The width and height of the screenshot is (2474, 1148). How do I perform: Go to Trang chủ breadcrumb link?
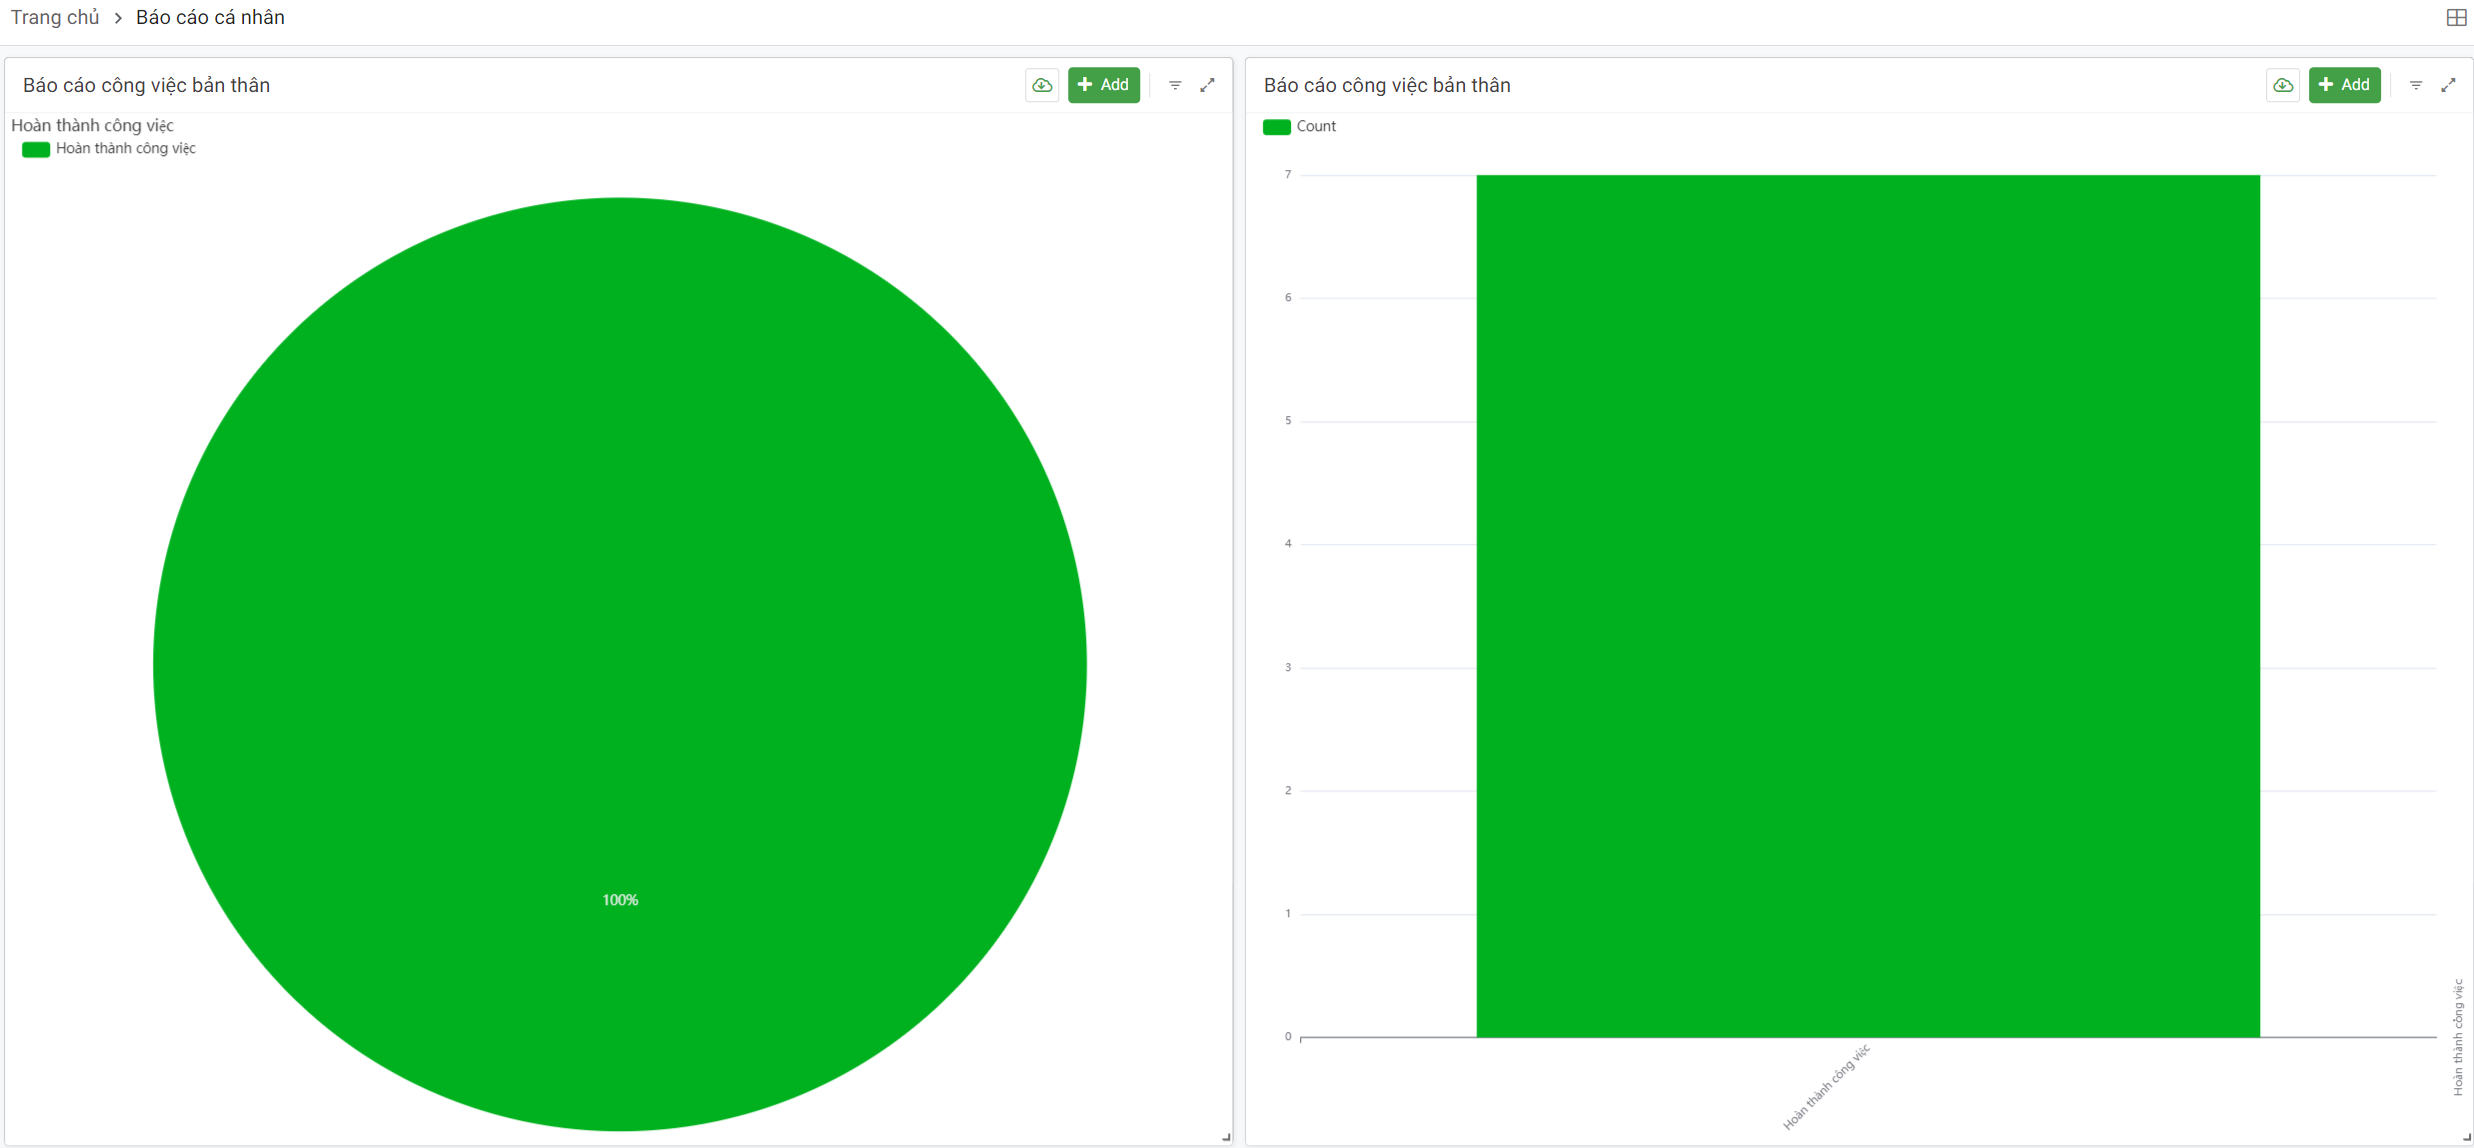click(55, 18)
